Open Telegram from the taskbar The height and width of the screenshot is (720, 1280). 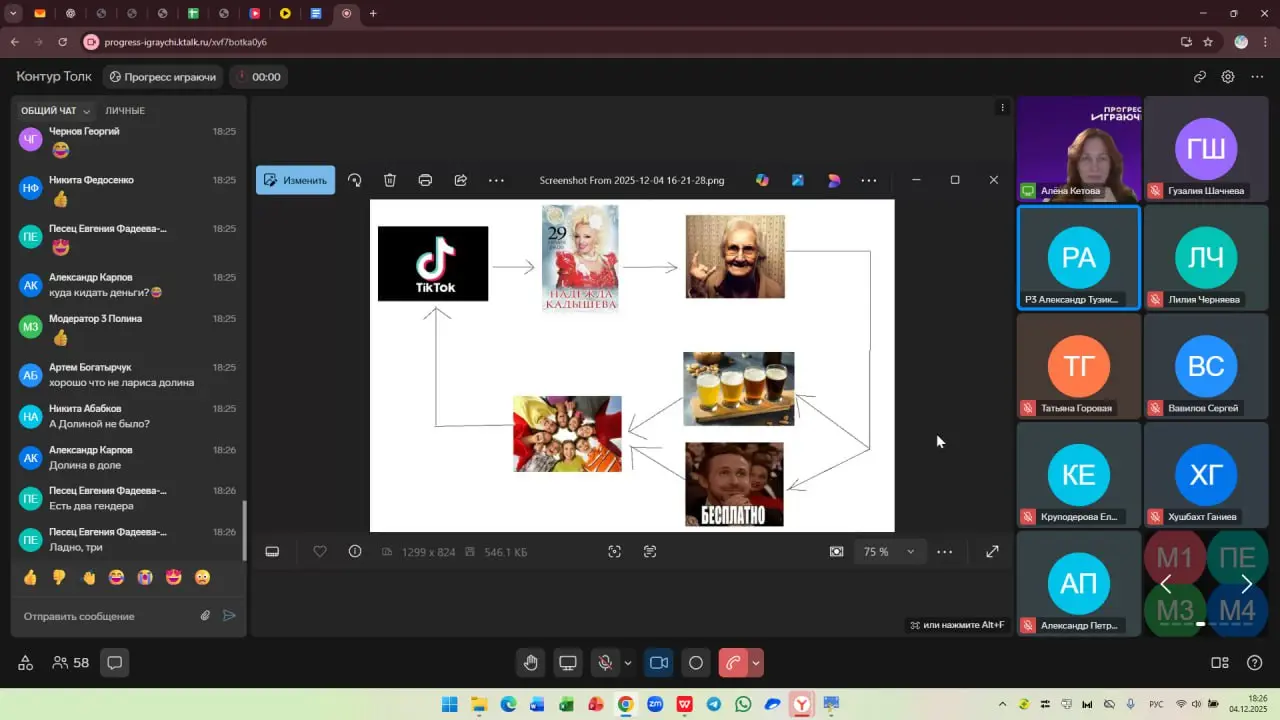[714, 704]
